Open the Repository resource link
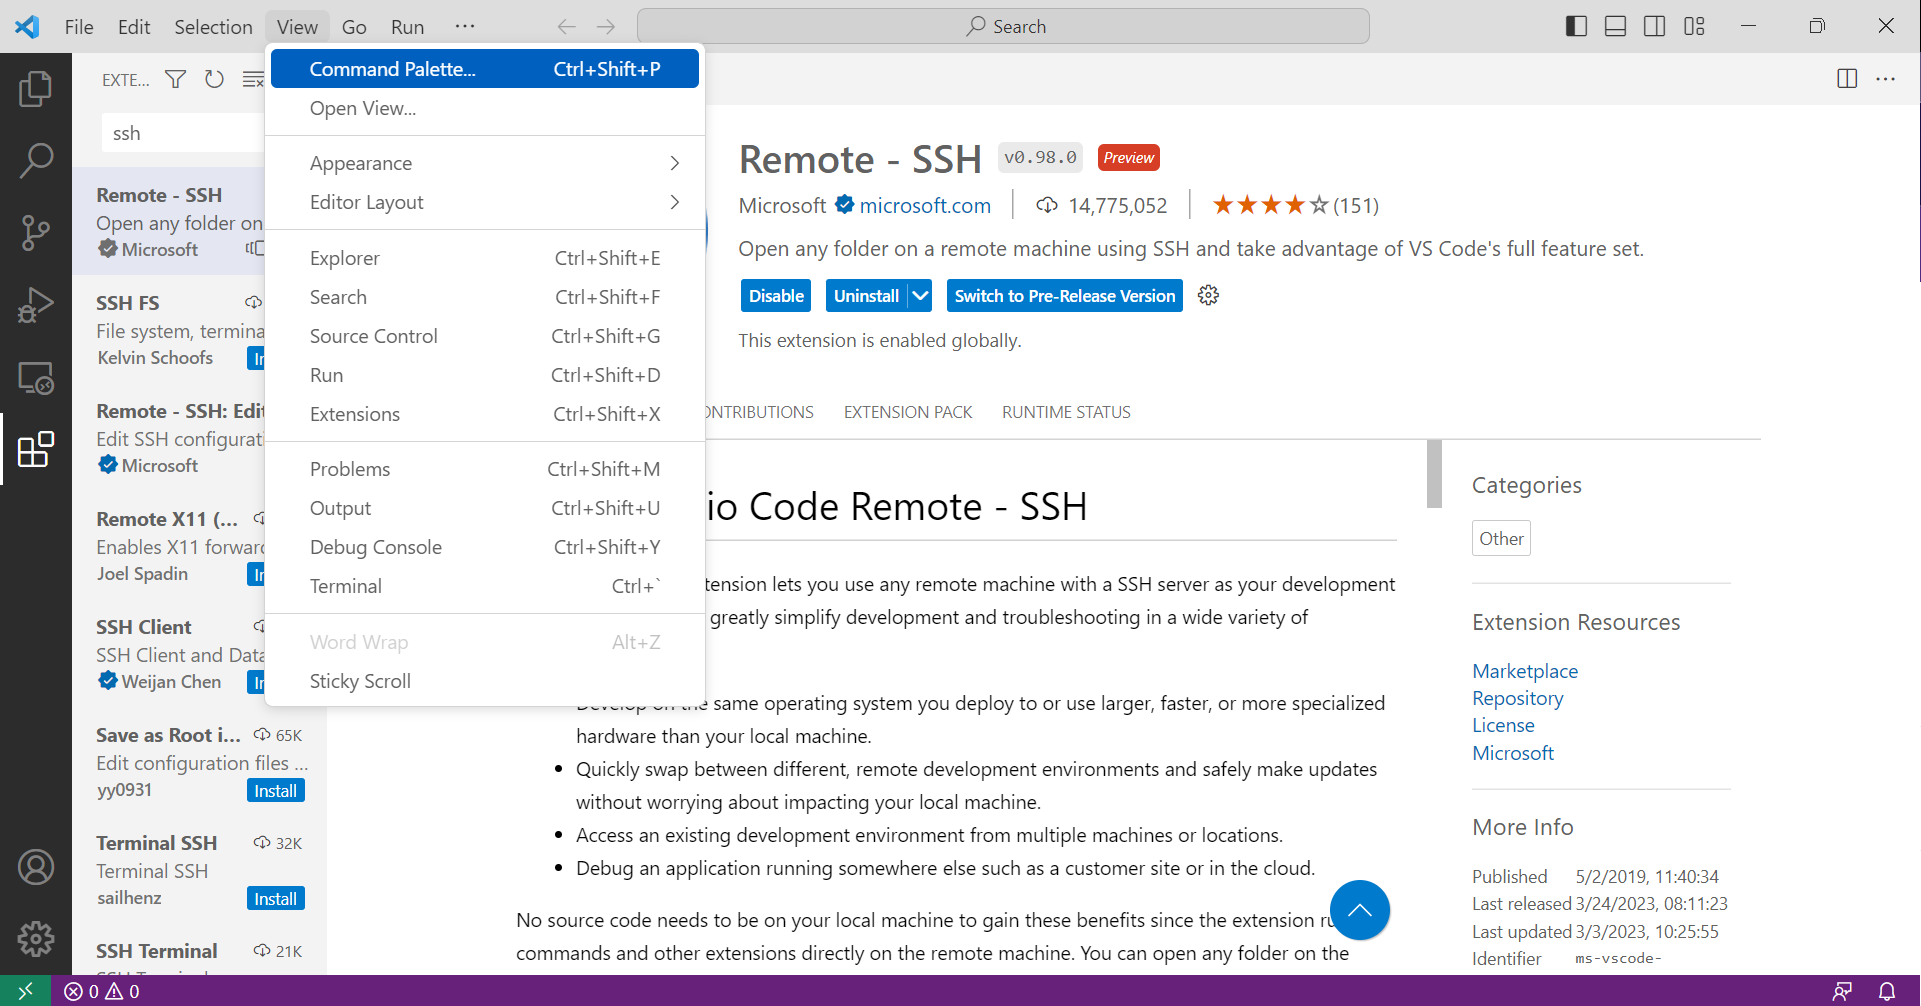 pos(1517,698)
